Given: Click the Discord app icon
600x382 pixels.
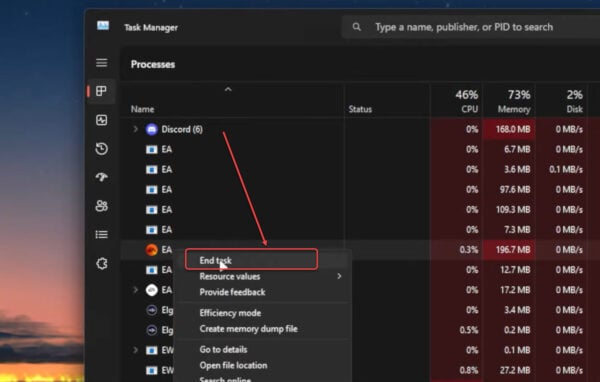Looking at the screenshot, I should (152, 129).
